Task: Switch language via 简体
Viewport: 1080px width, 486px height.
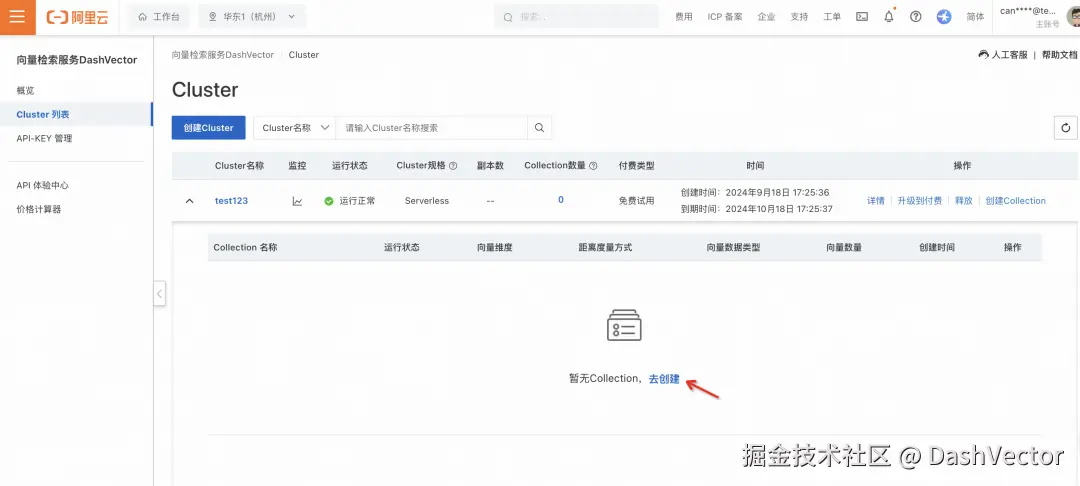Action: click(975, 17)
